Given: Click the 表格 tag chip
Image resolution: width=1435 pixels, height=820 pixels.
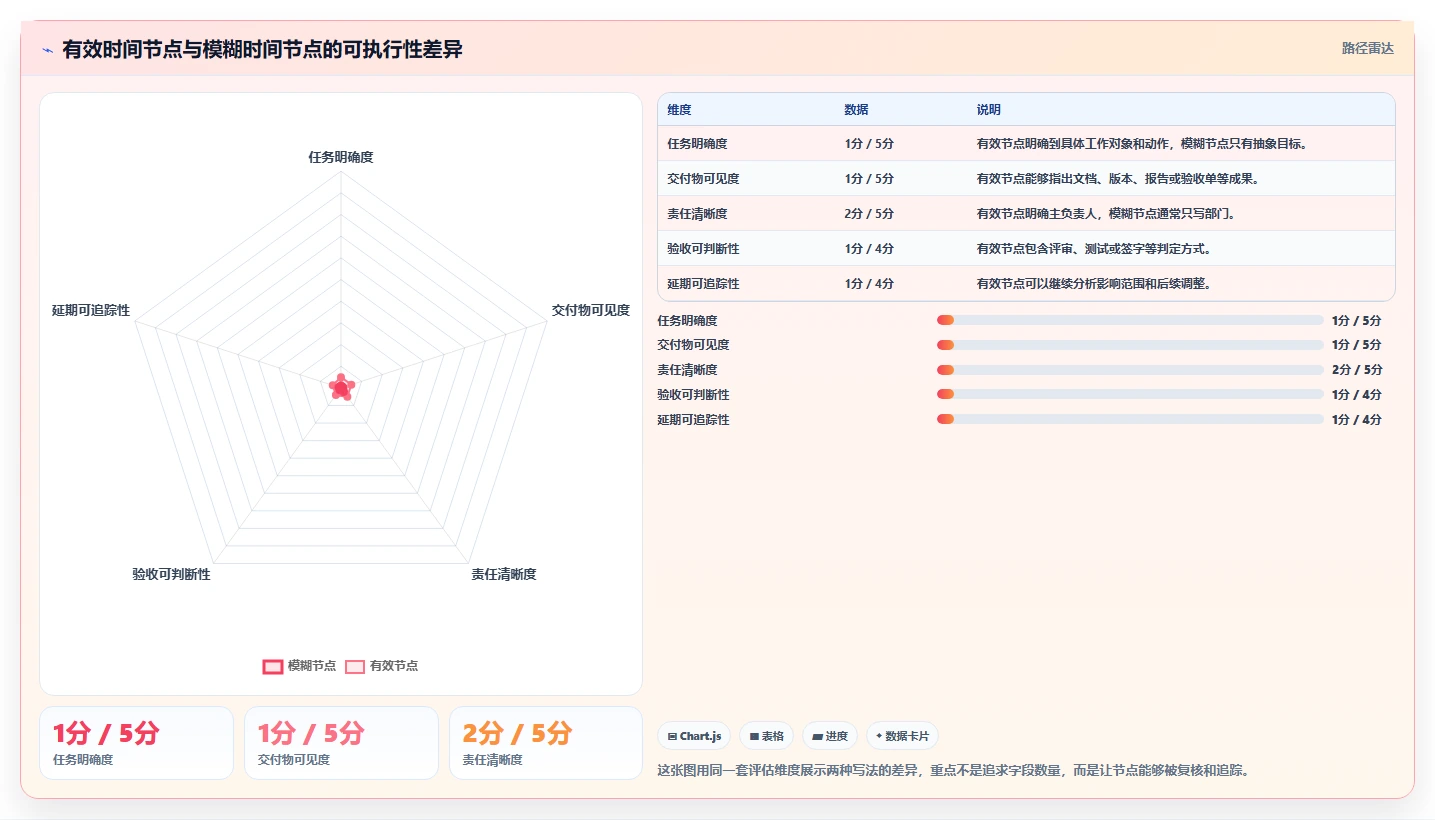Looking at the screenshot, I should coord(766,736).
